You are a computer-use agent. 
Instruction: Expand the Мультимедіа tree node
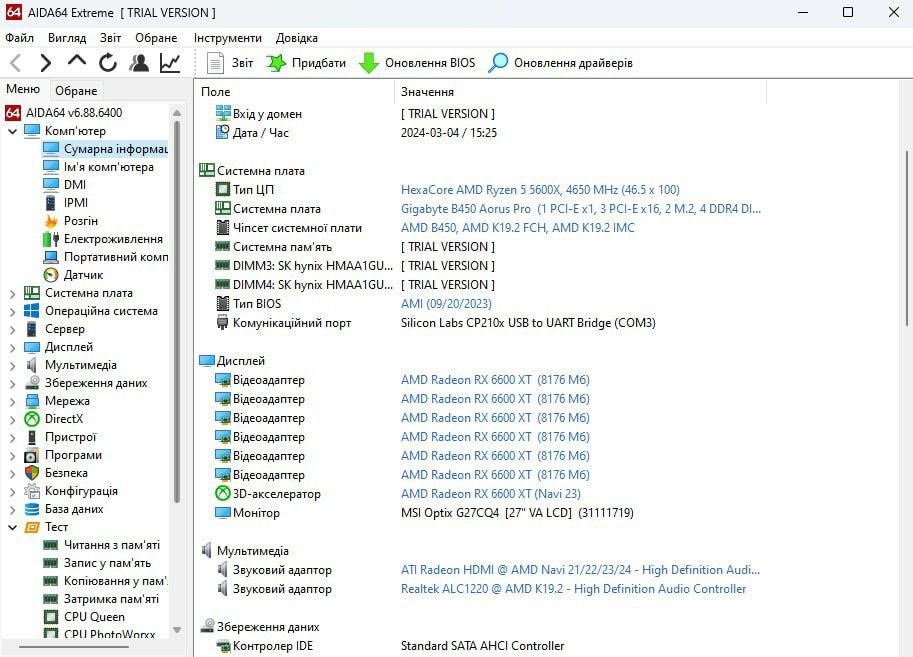click(12, 366)
